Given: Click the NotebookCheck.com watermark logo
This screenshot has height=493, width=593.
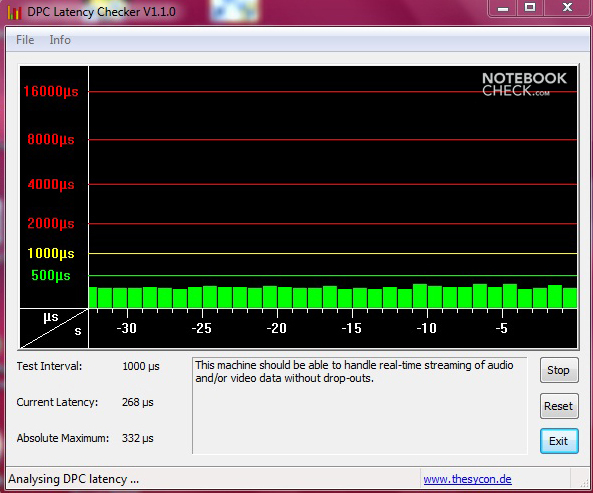Looking at the screenshot, I should click(524, 84).
